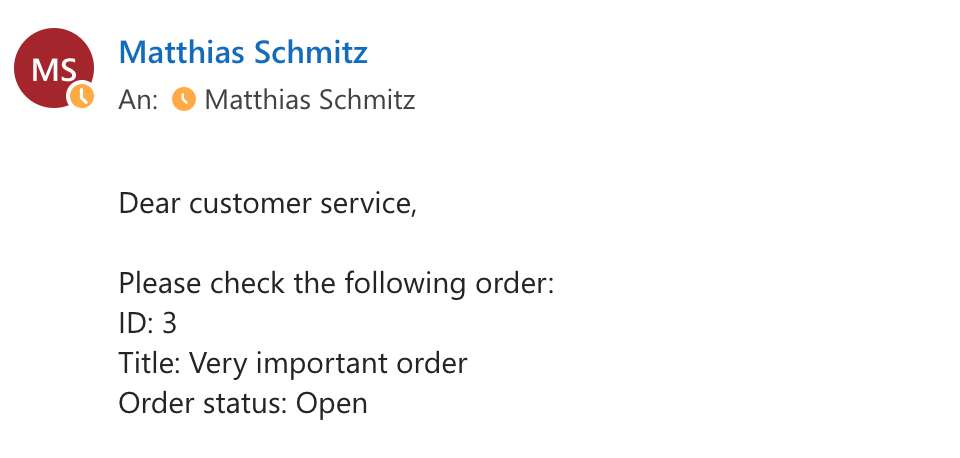Click the 'Title: Very important order' line
The width and height of the screenshot is (960, 458).
[293, 364]
